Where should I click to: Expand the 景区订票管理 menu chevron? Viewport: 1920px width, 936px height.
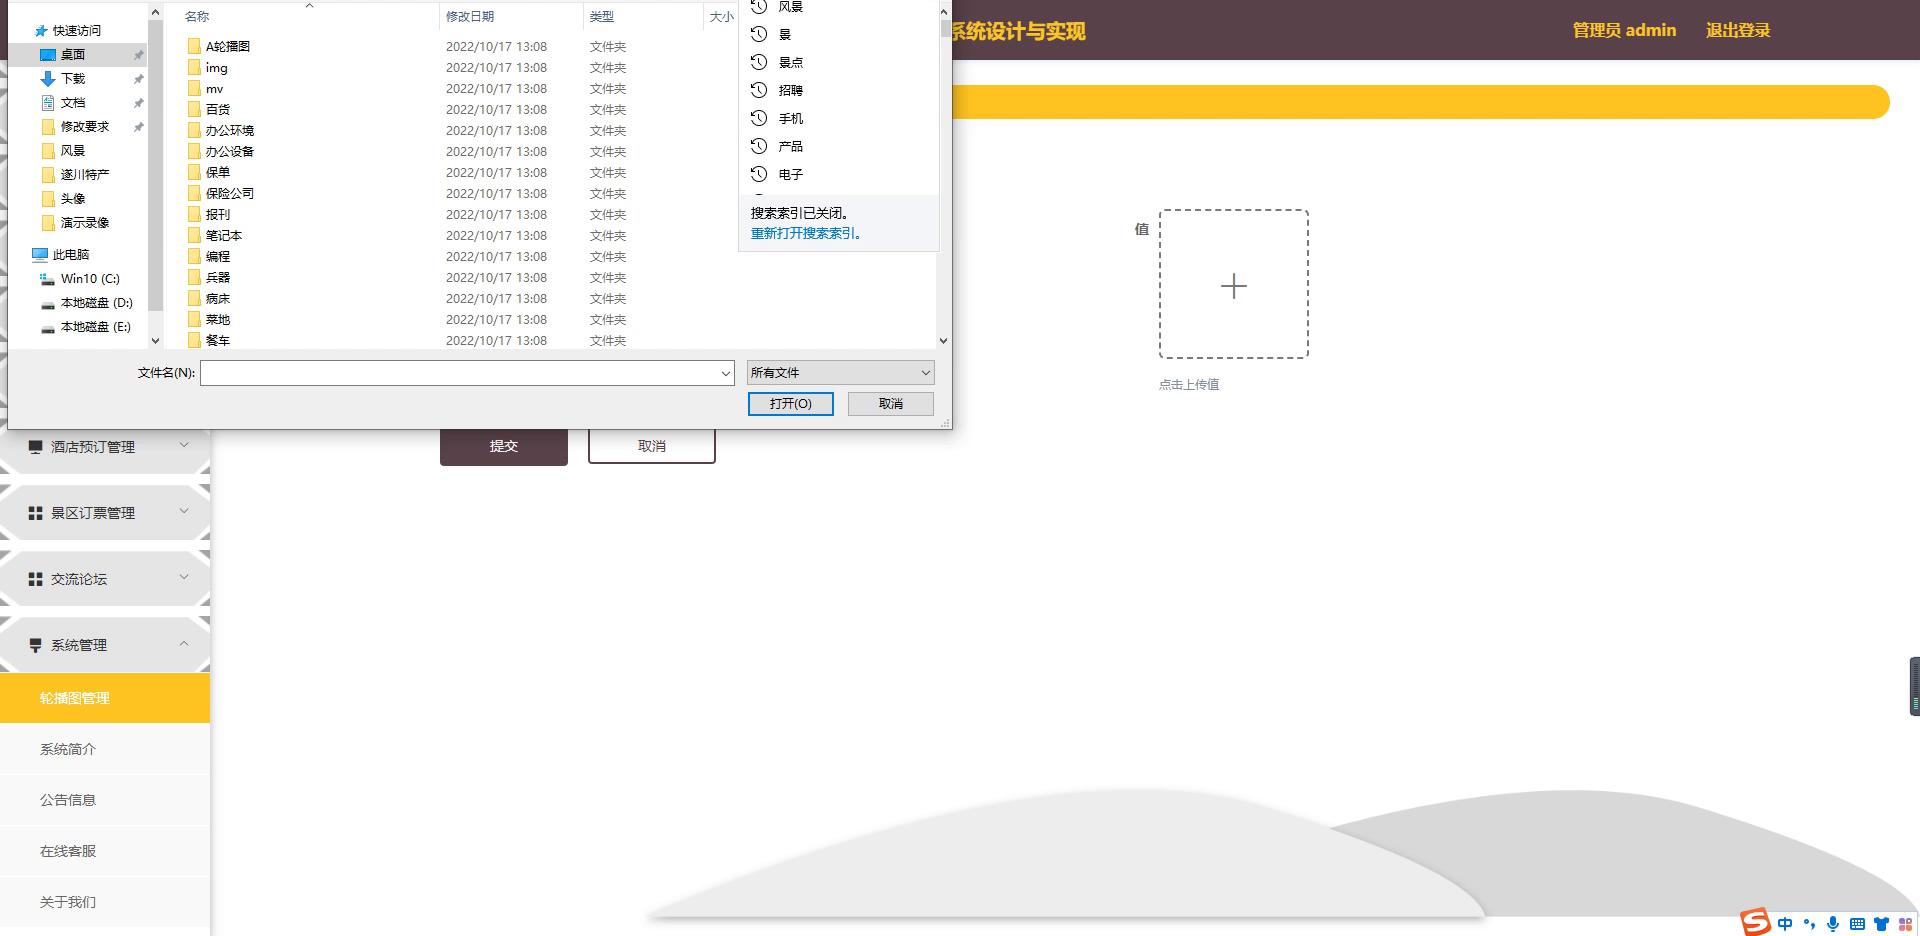(x=184, y=511)
